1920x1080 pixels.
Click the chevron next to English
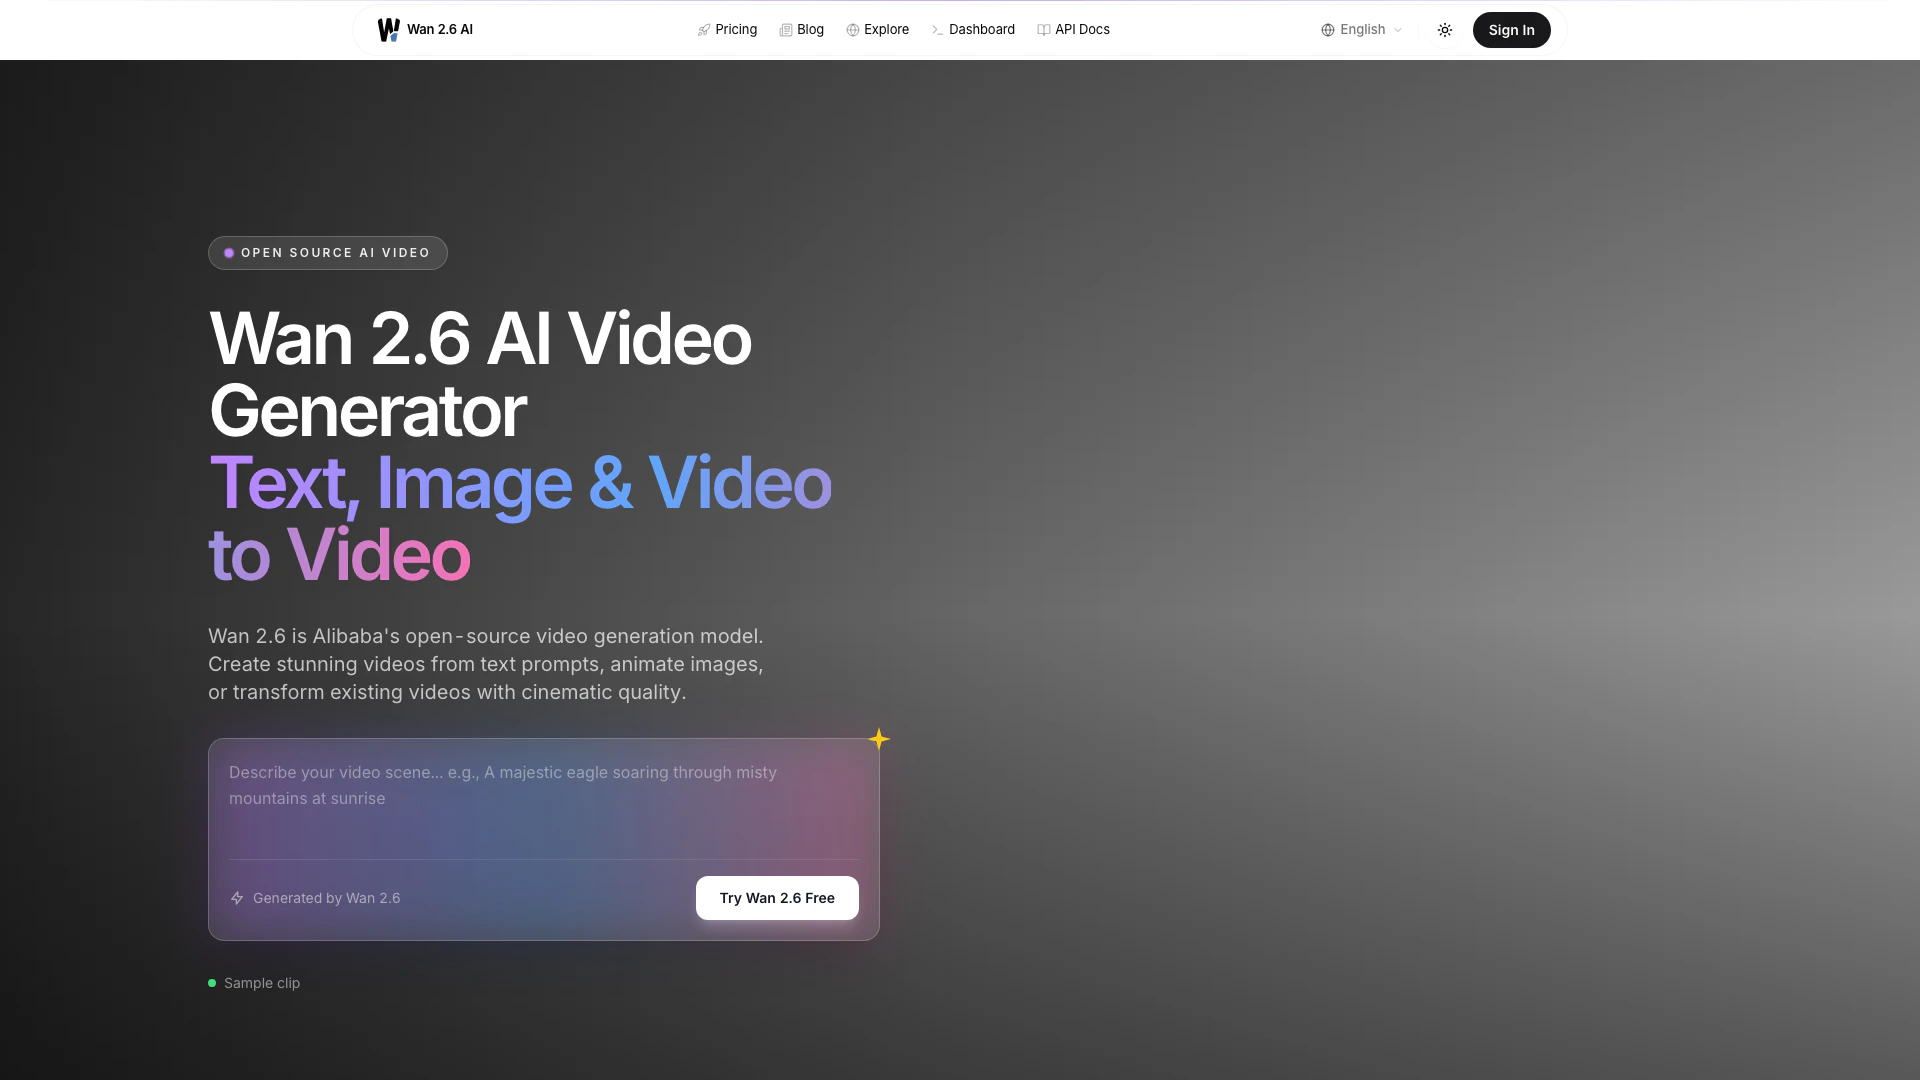1398,30
